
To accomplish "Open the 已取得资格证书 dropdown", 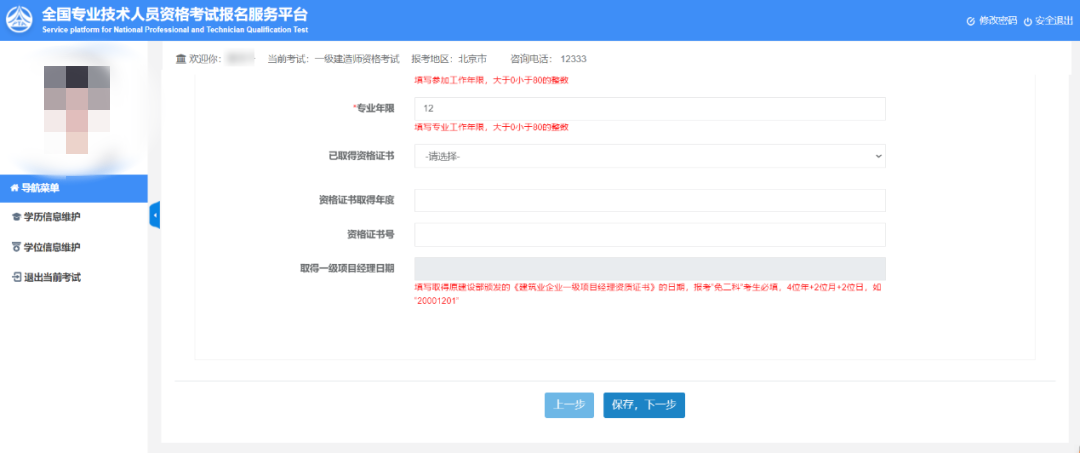I will coord(649,156).
